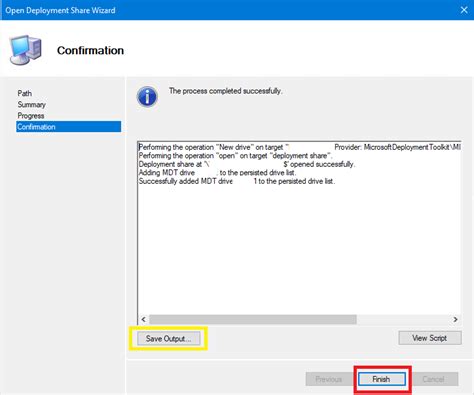Click the 'Successfully added MDT drive' line
Viewport: 474px width, 395px height.
(x=237, y=181)
